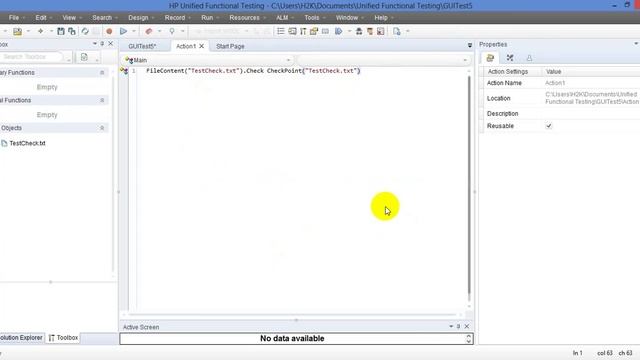
Task: Switch to the GUITest5* tab
Action: click(x=142, y=46)
